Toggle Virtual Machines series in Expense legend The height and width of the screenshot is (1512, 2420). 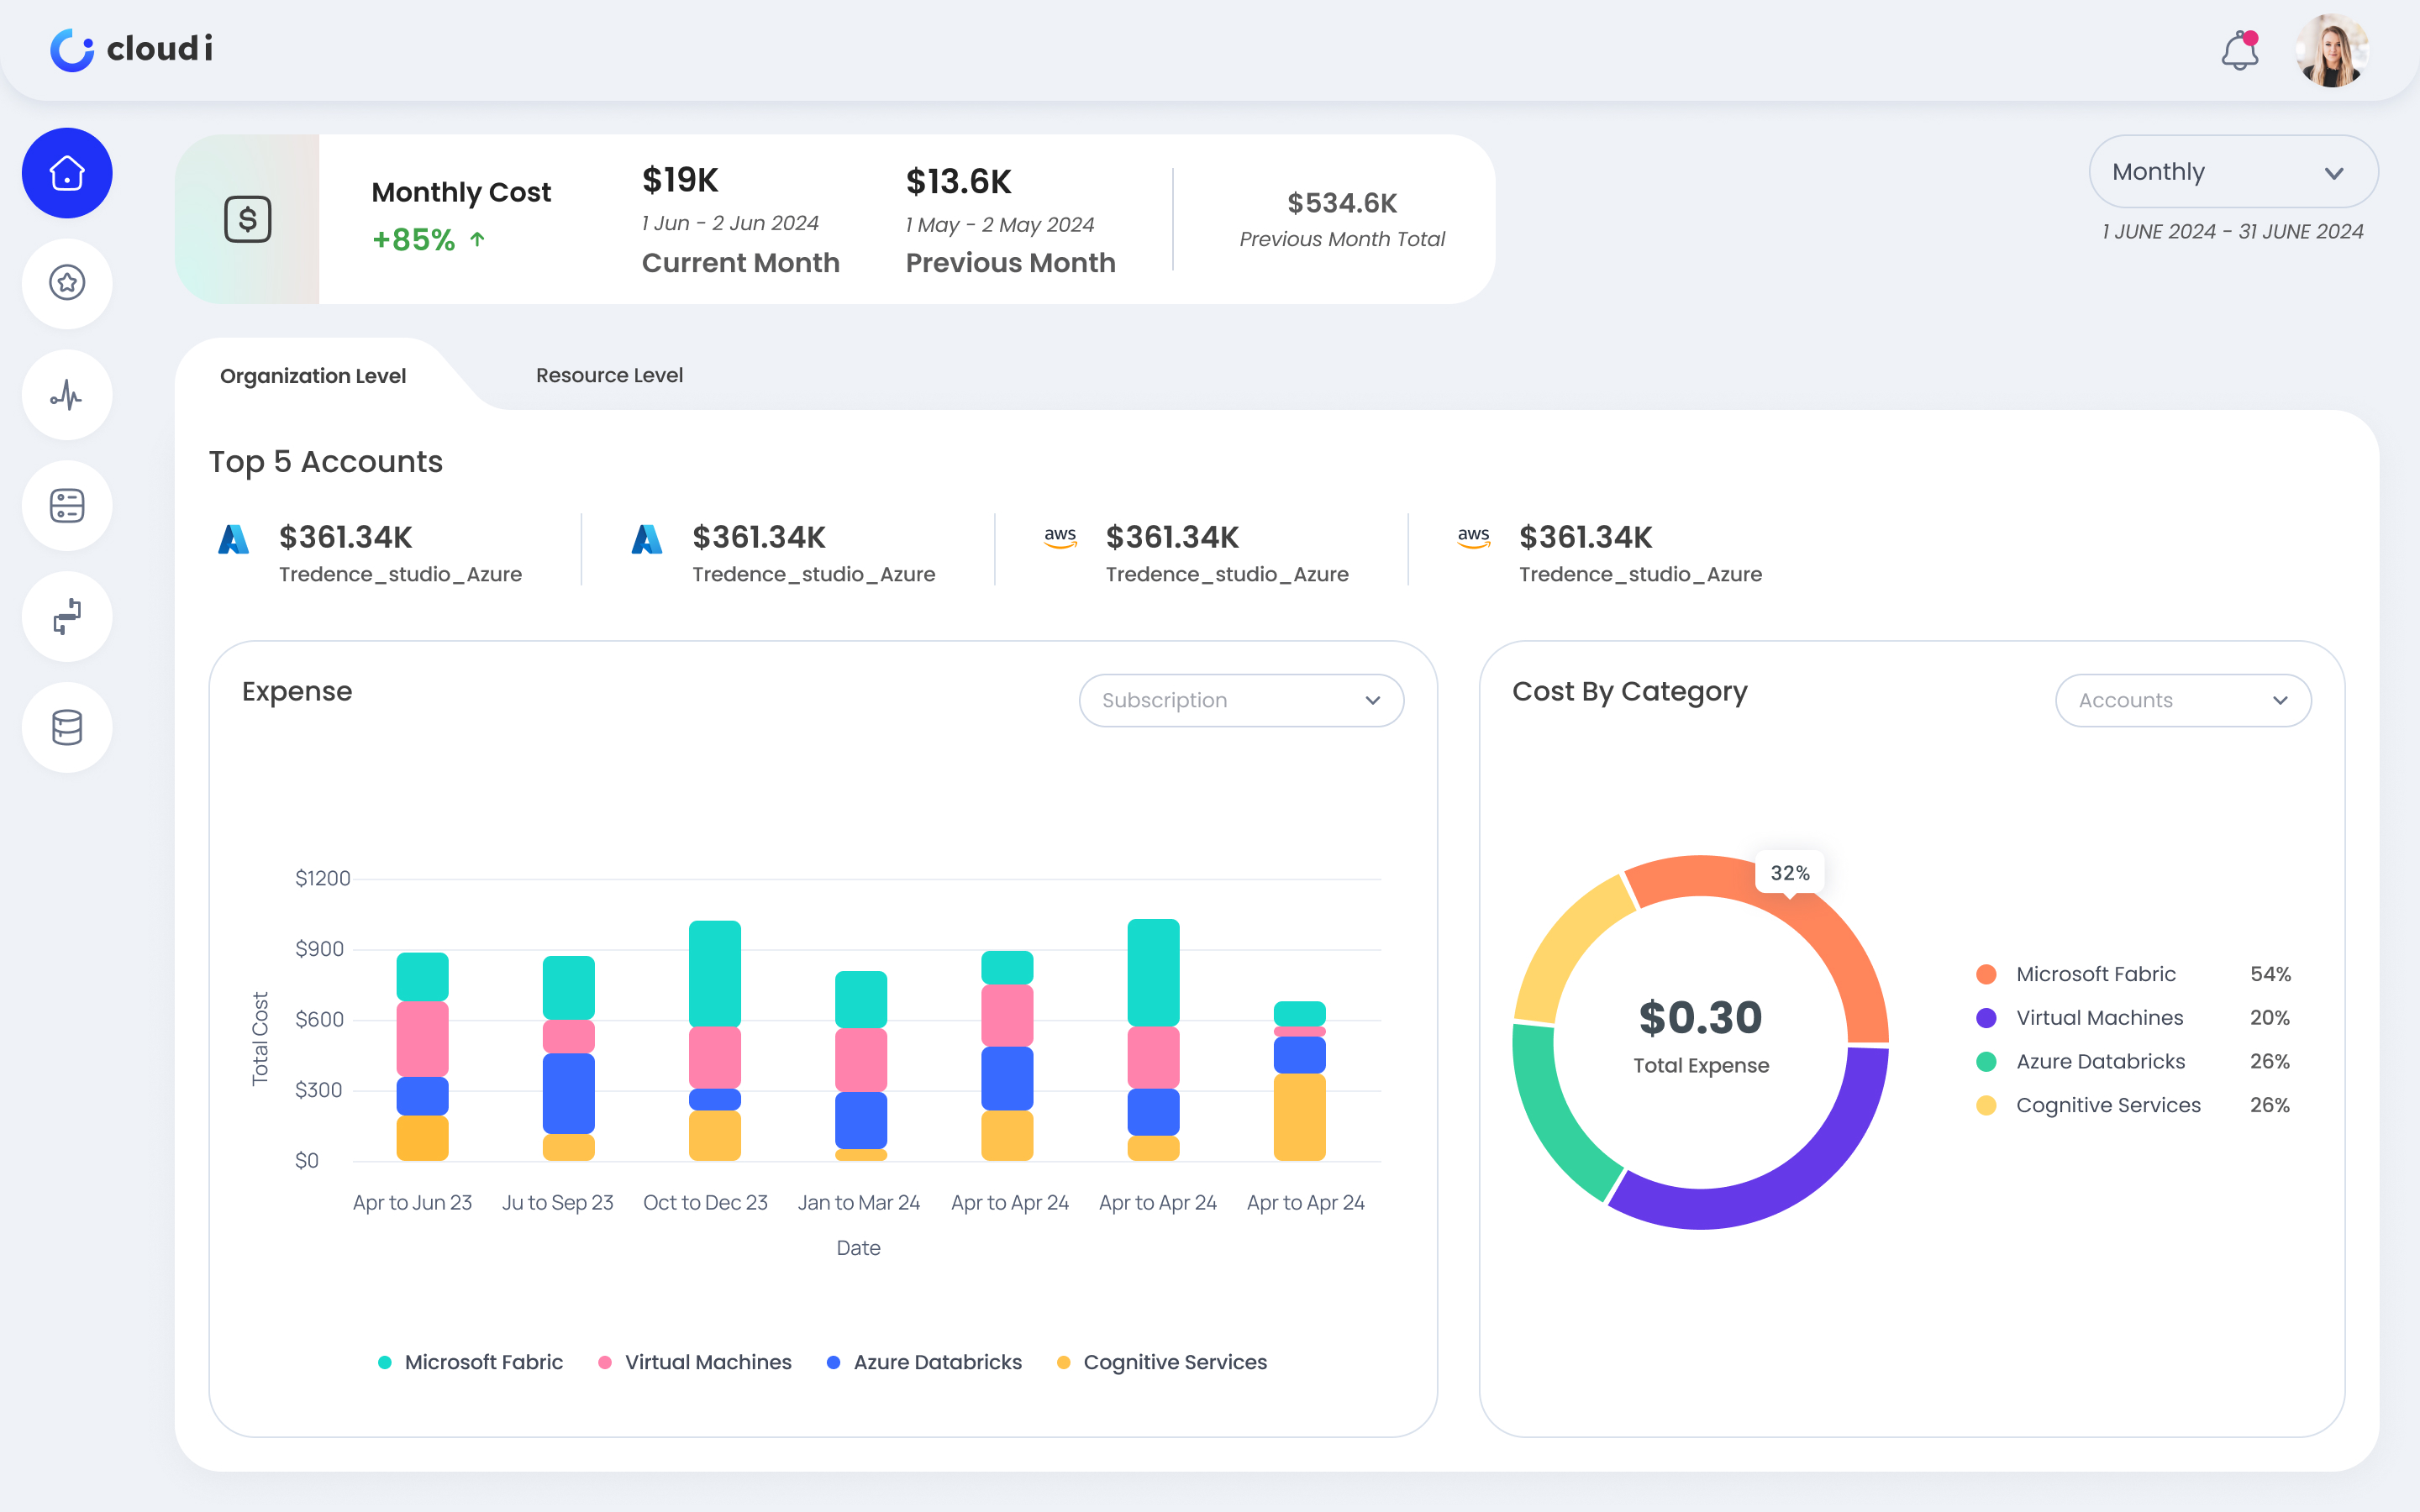click(x=694, y=1362)
